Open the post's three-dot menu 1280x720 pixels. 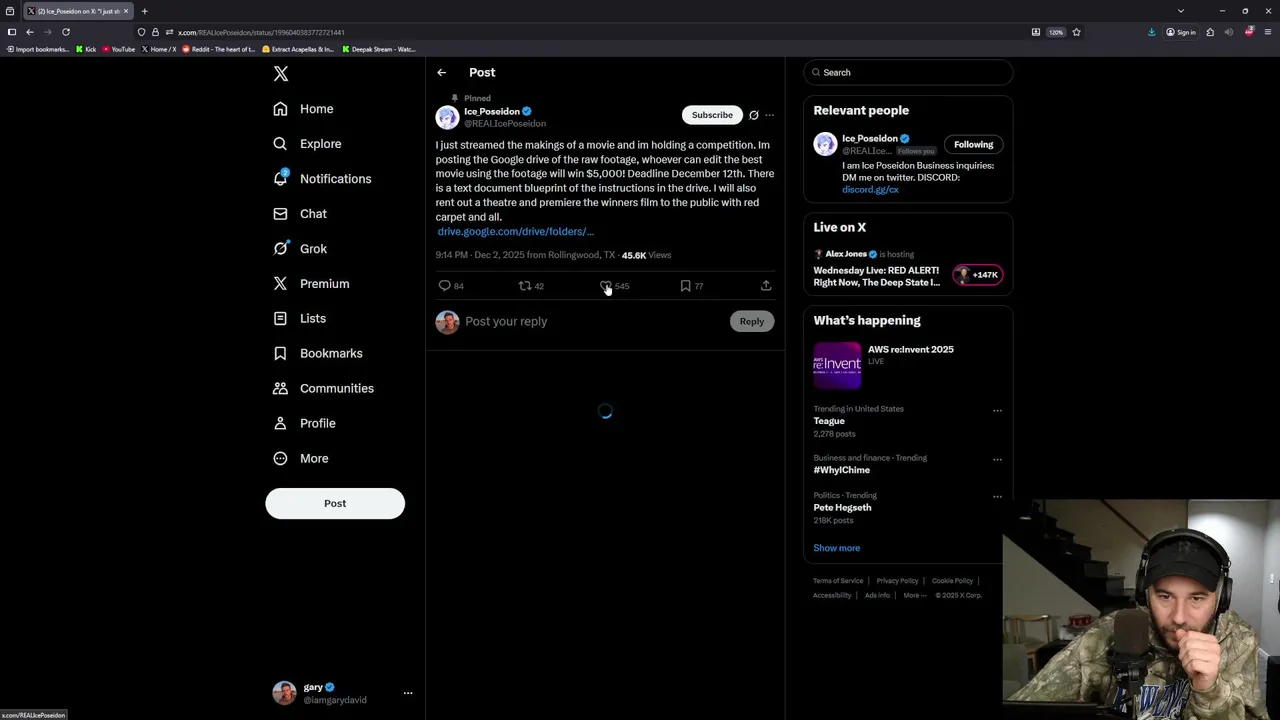pyautogui.click(x=769, y=115)
